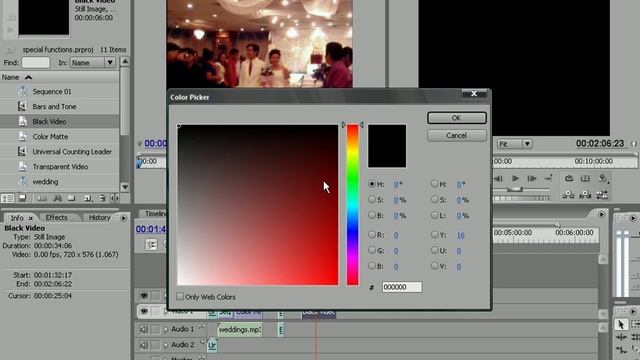Image resolution: width=640 pixels, height=360 pixels.
Task: Click the program monitor Step Back button
Action: [498, 179]
